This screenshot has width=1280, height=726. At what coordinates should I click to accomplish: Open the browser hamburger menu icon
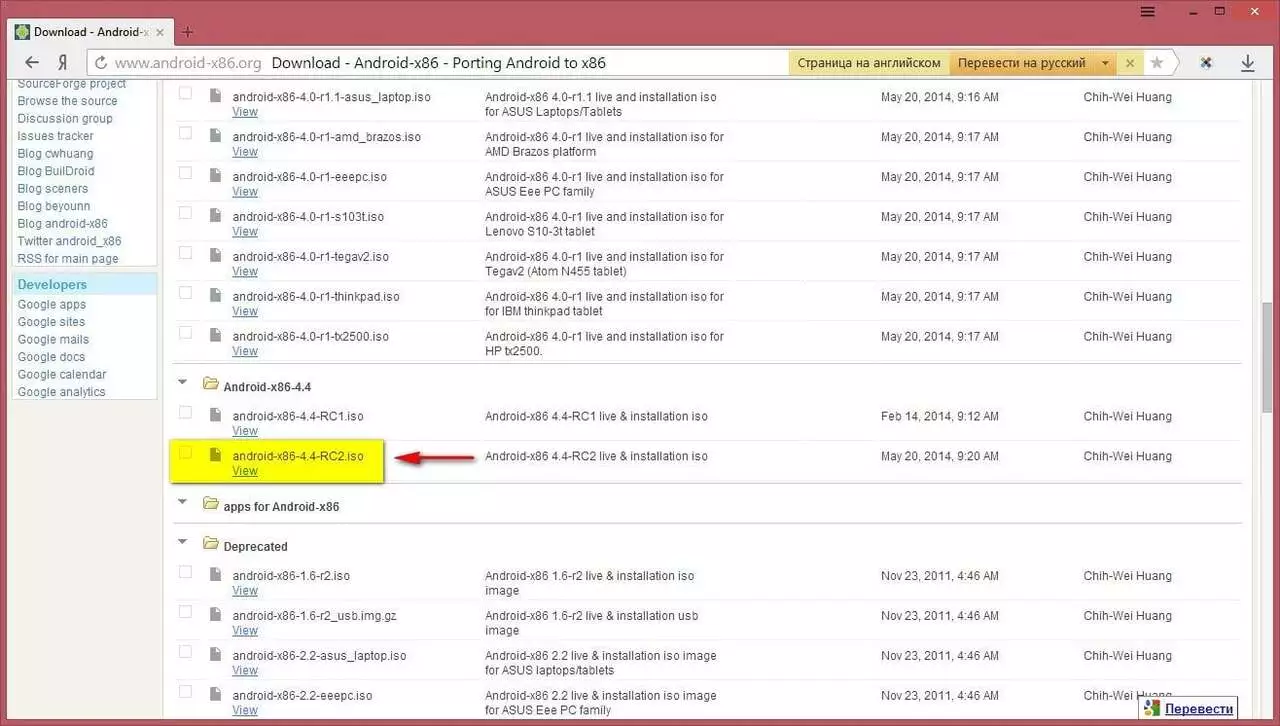[1148, 11]
